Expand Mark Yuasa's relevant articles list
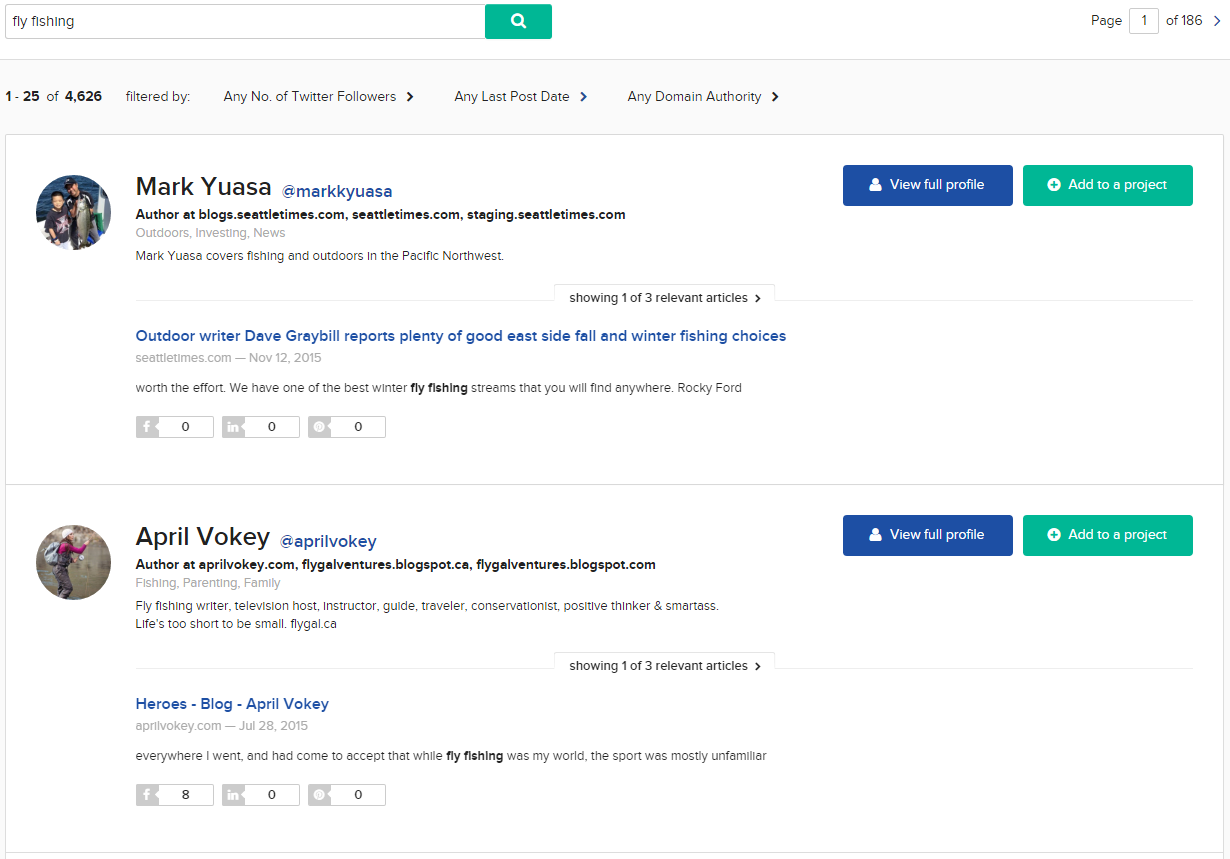Viewport: 1230px width, 859px height. point(665,298)
